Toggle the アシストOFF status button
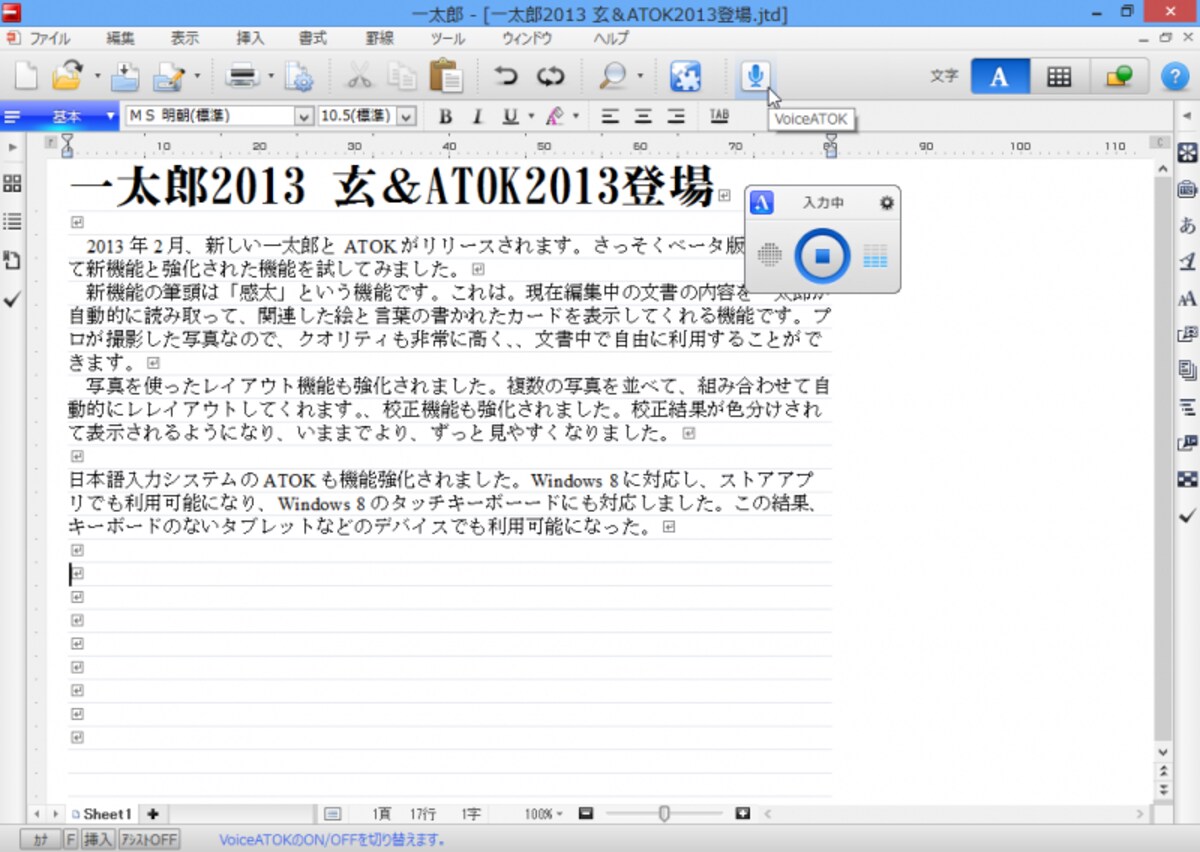 tap(149, 840)
